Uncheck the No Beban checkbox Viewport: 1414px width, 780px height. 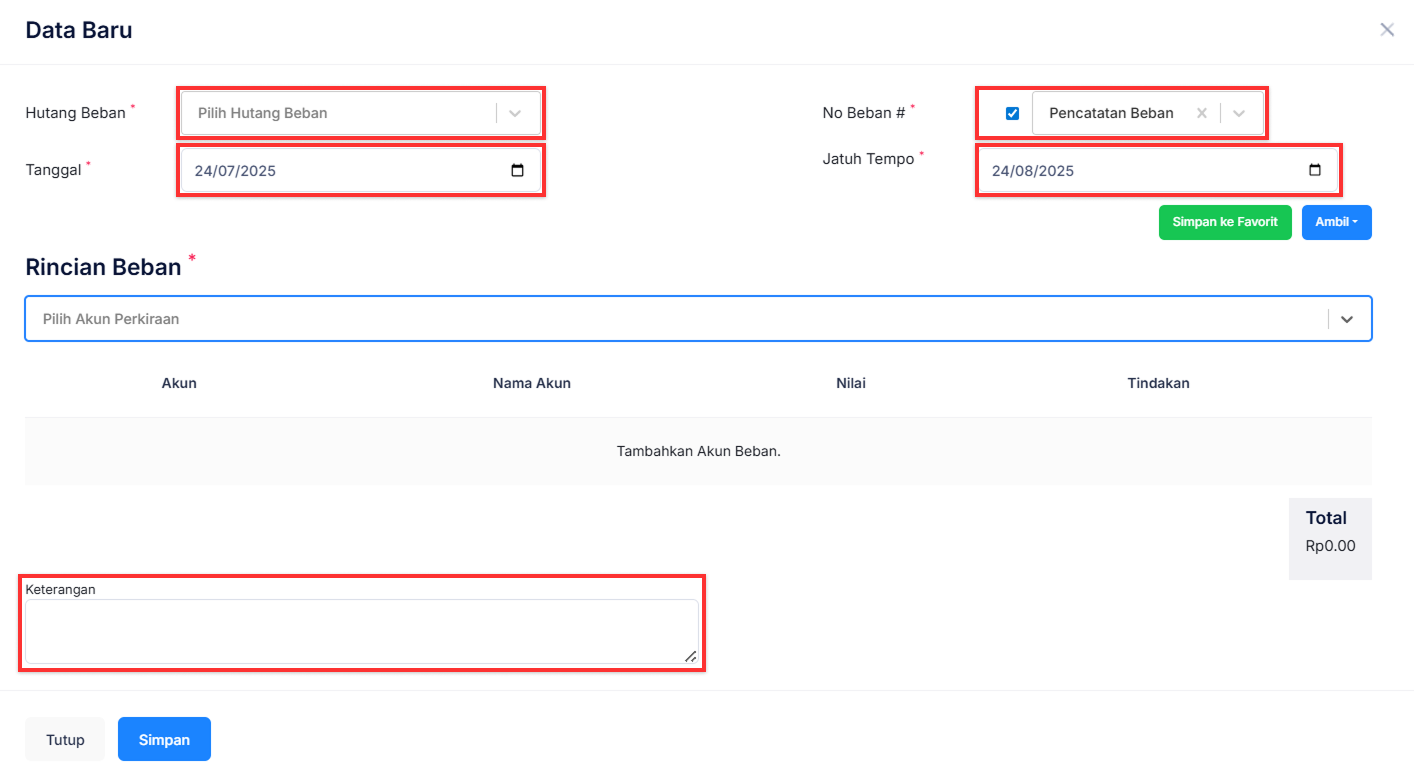tap(1012, 113)
